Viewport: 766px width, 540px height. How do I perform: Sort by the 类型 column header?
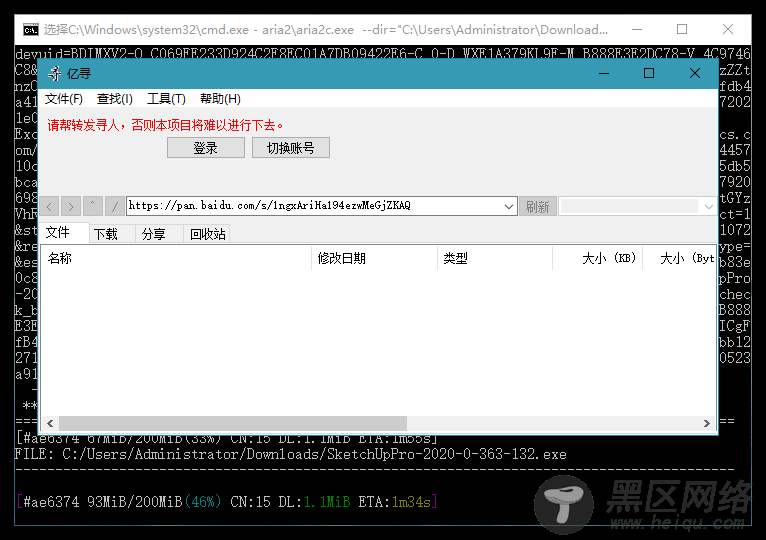pyautogui.click(x=495, y=258)
